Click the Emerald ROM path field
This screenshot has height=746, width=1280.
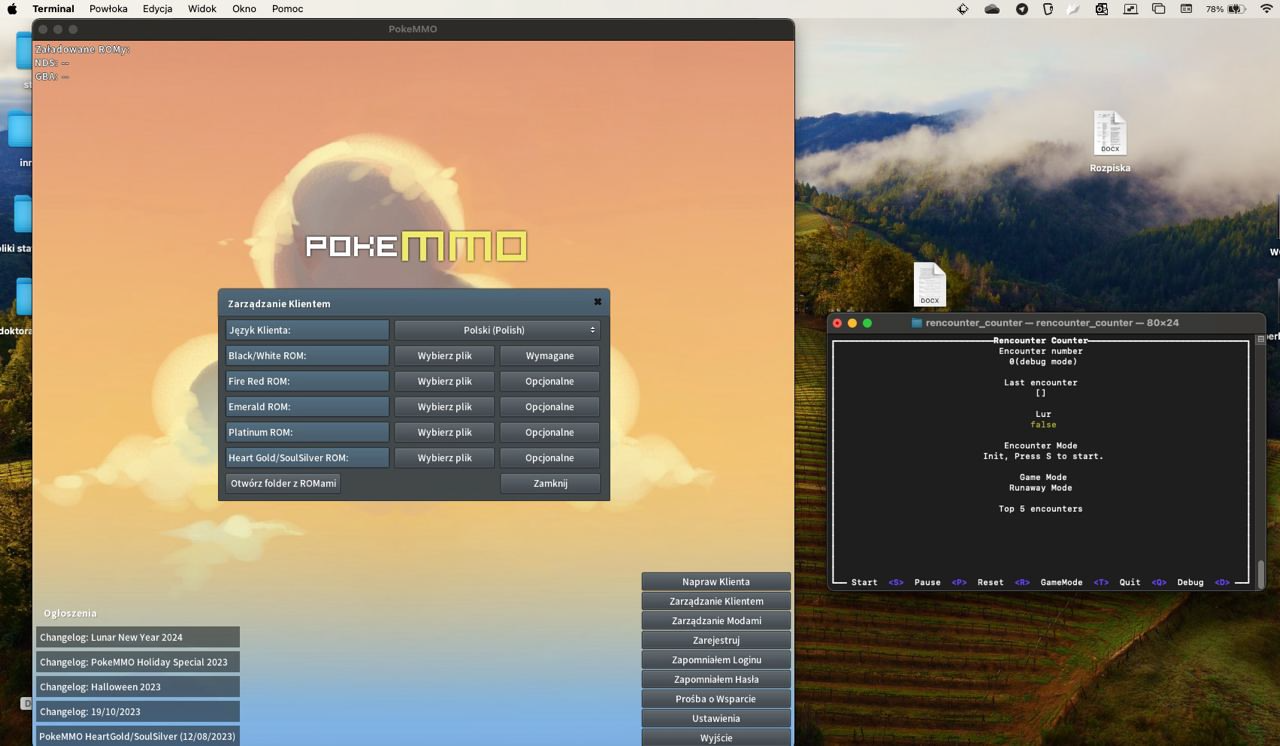click(x=307, y=407)
